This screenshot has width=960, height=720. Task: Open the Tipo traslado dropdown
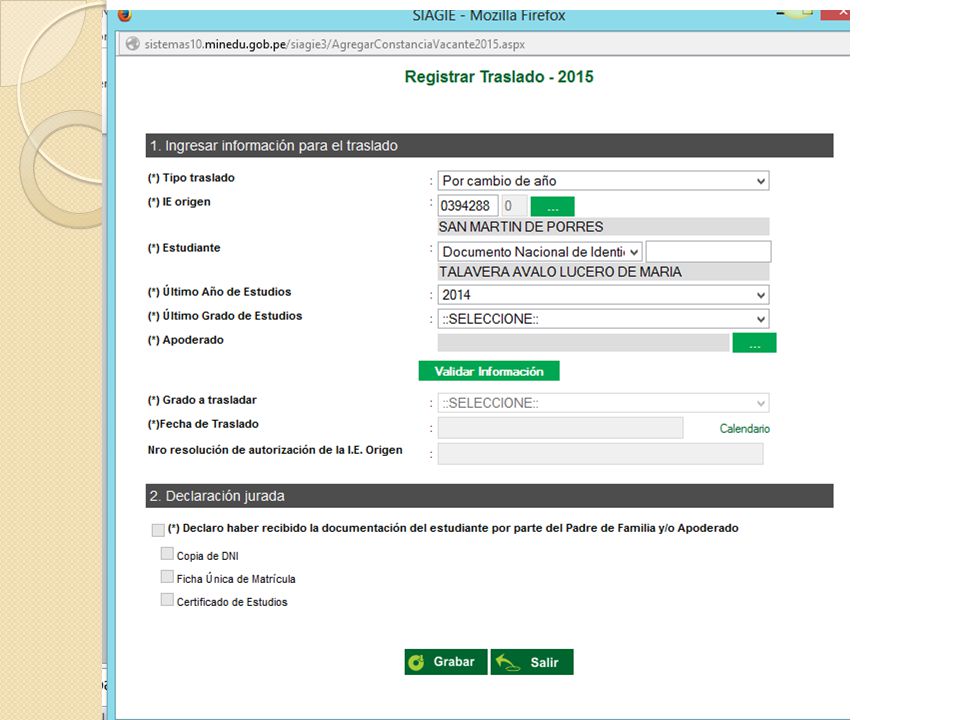pyautogui.click(x=603, y=181)
